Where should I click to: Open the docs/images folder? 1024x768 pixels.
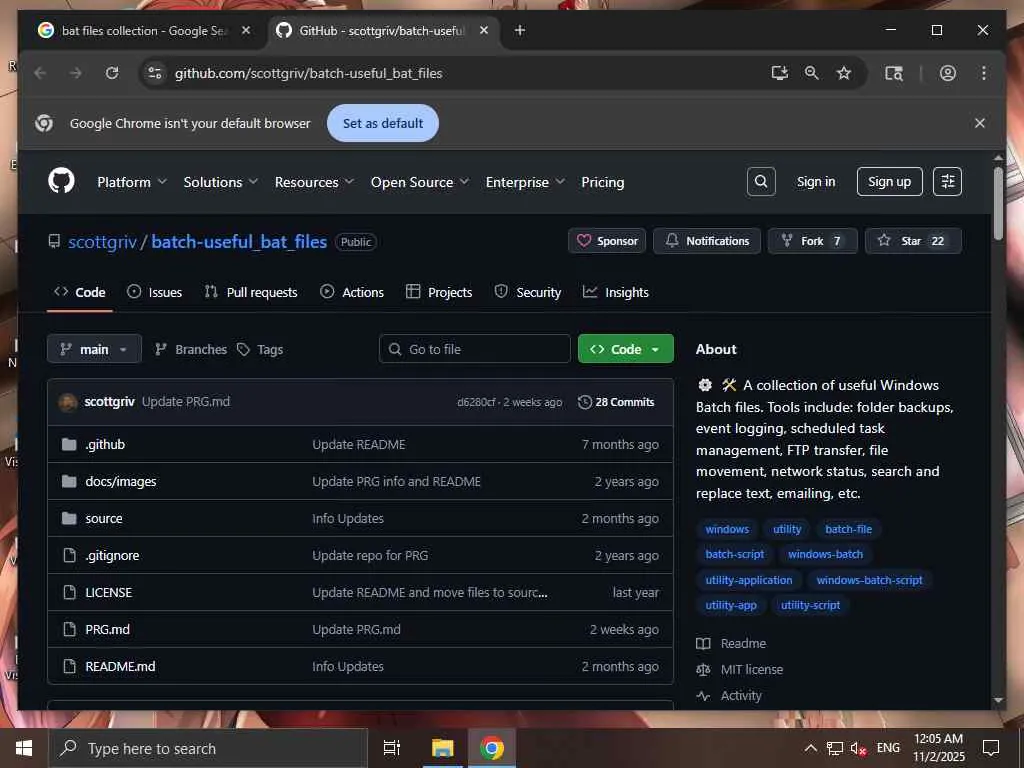(x=121, y=482)
